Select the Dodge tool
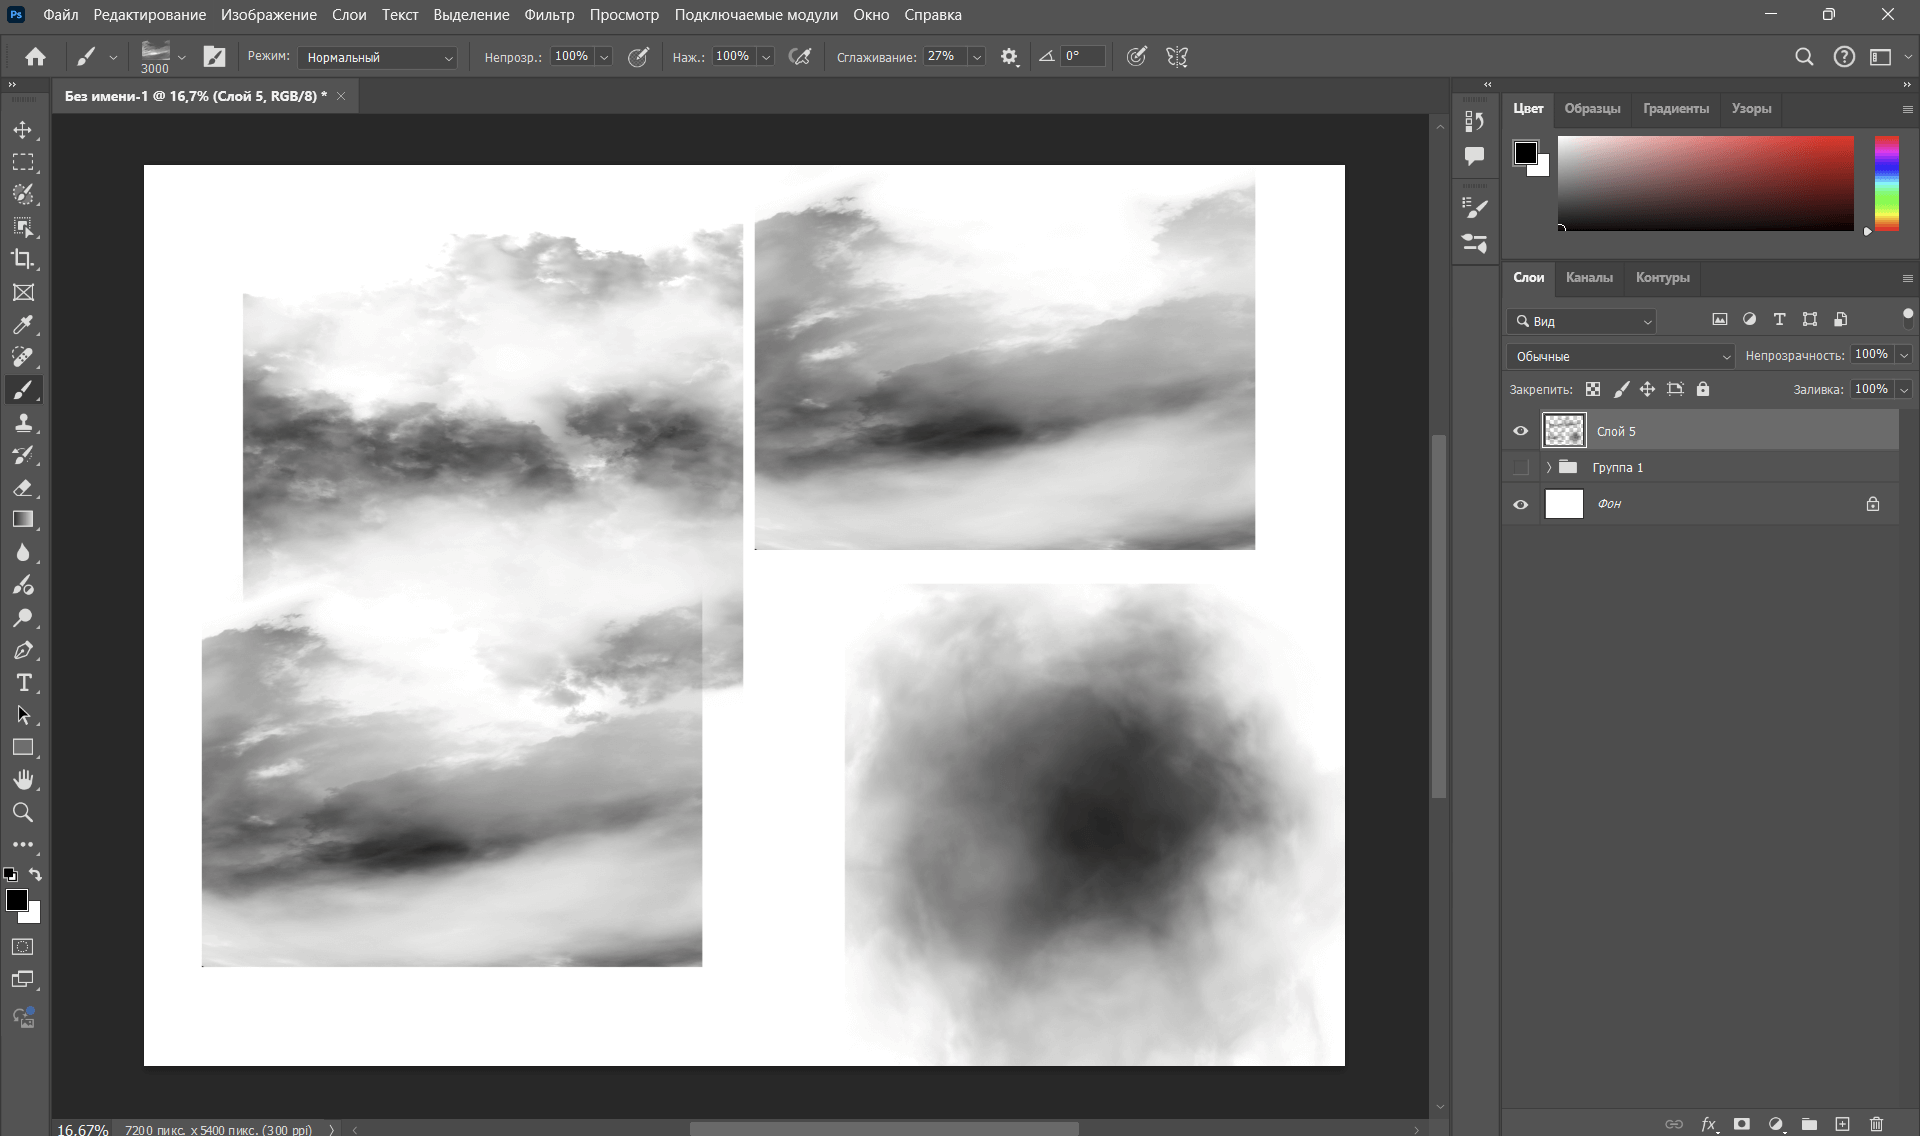The width and height of the screenshot is (1920, 1136). coord(23,617)
